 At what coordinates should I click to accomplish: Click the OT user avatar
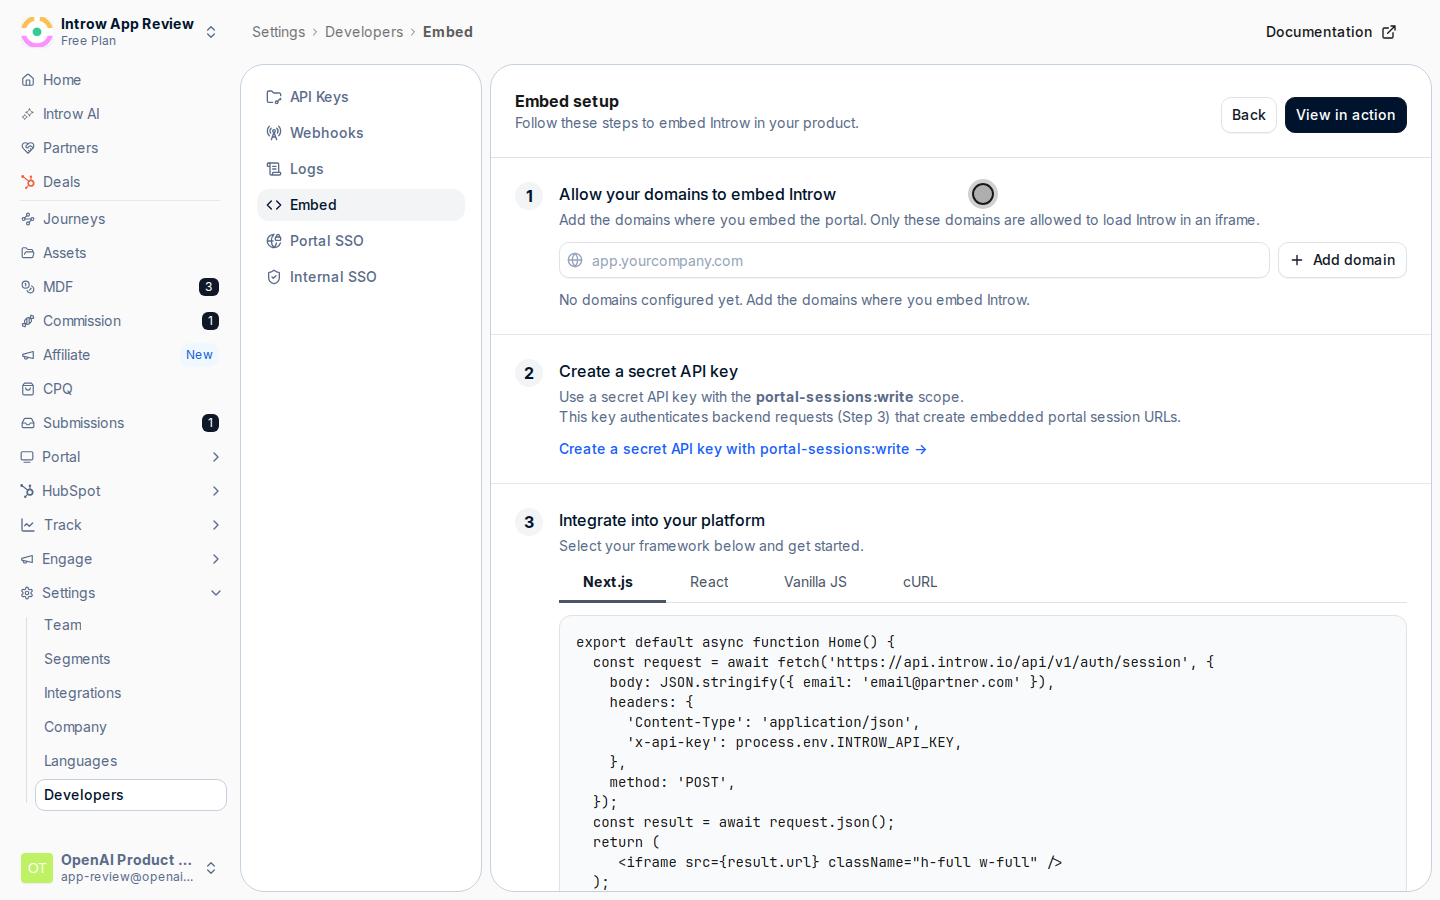pos(37,868)
